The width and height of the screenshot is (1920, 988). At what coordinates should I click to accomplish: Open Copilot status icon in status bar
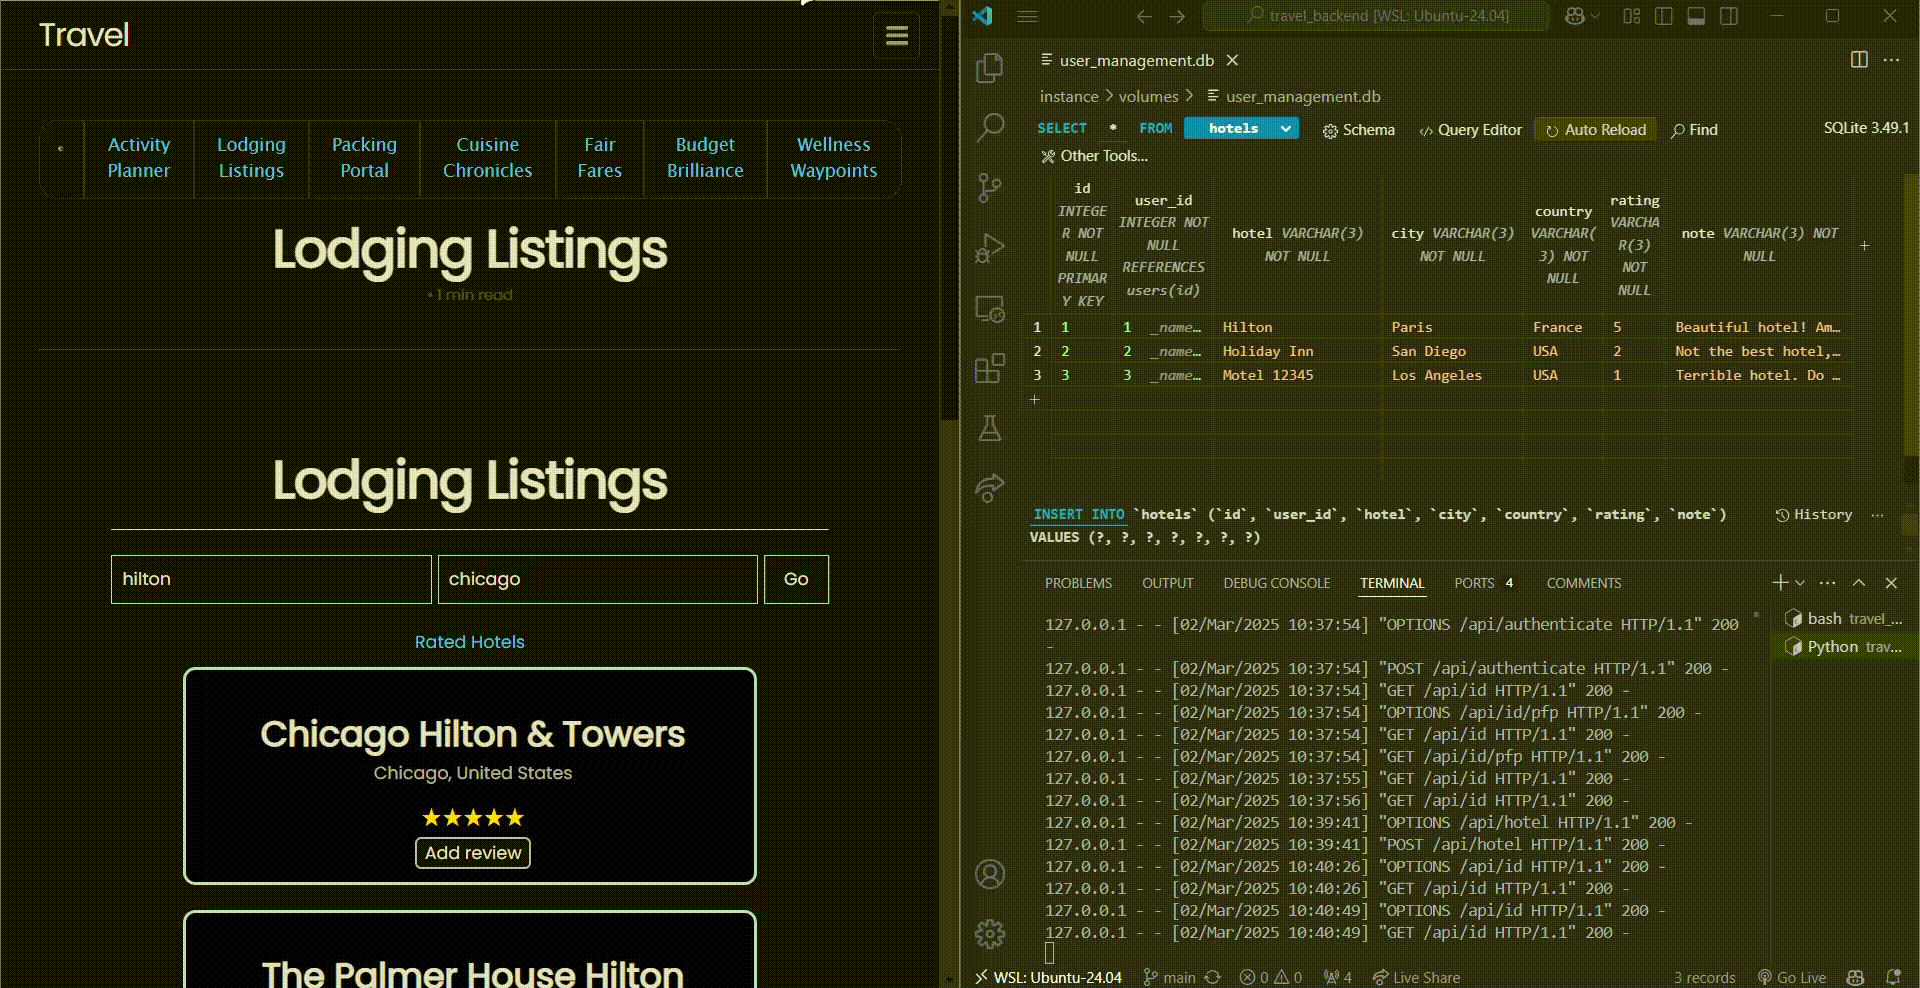point(1855,977)
